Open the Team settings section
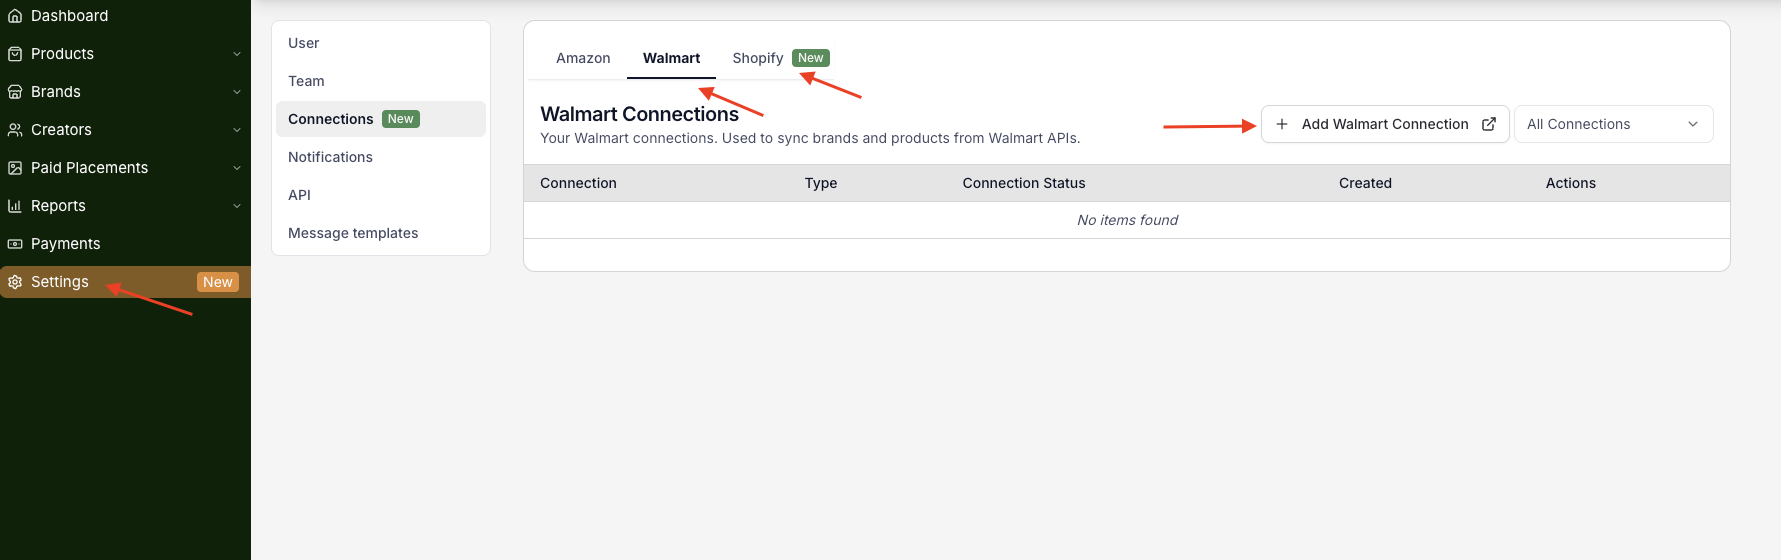This screenshot has height=560, width=1781. coord(306,81)
